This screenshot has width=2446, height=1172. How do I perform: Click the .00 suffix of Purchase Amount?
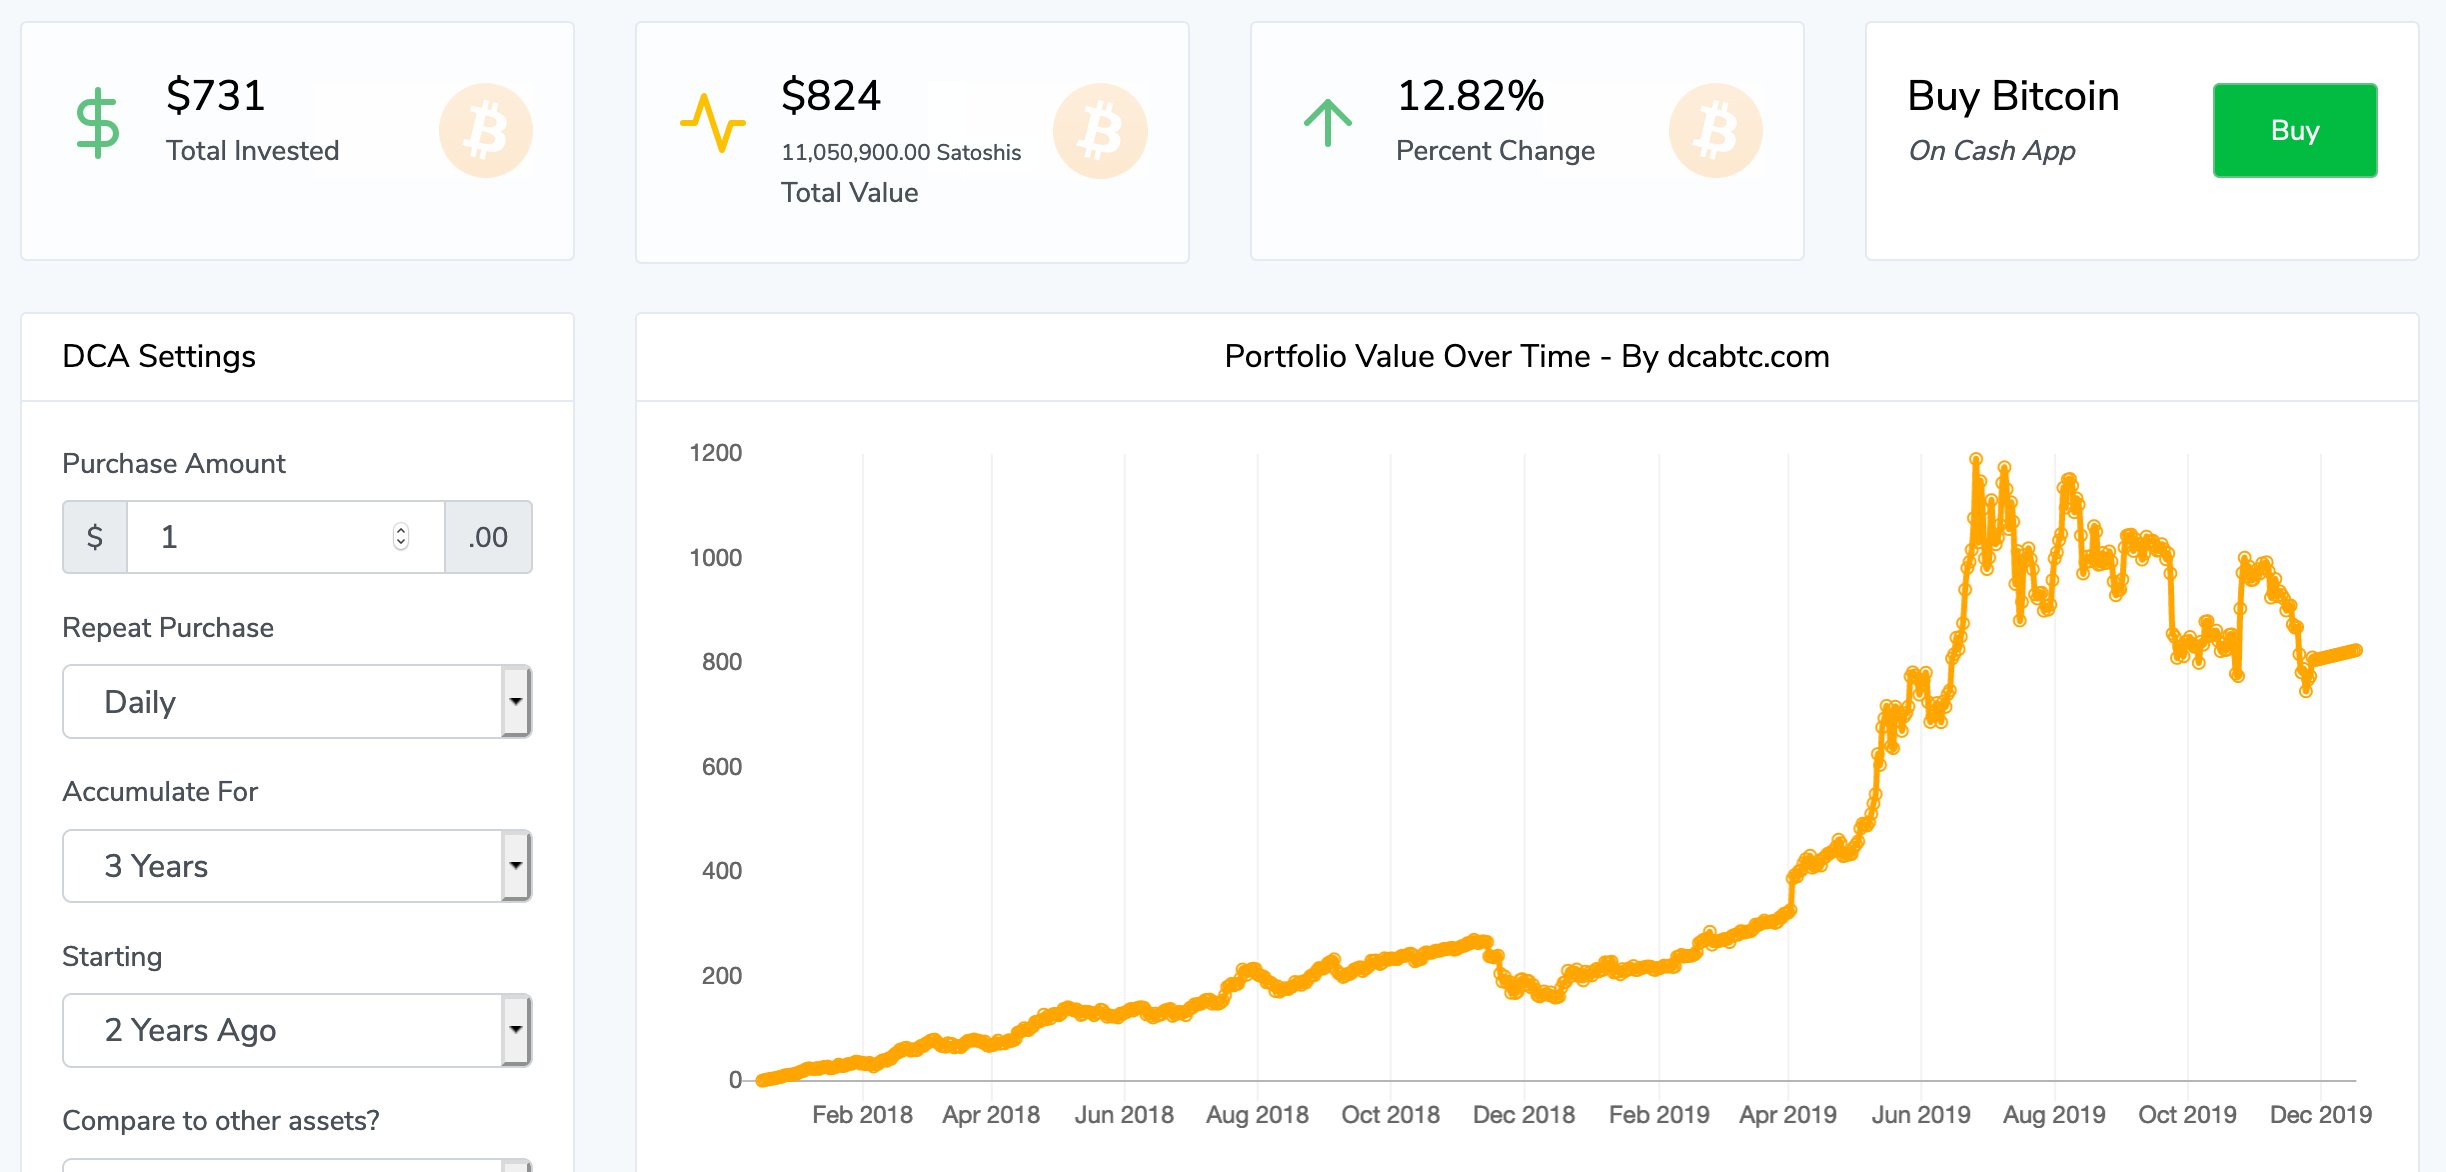click(488, 537)
